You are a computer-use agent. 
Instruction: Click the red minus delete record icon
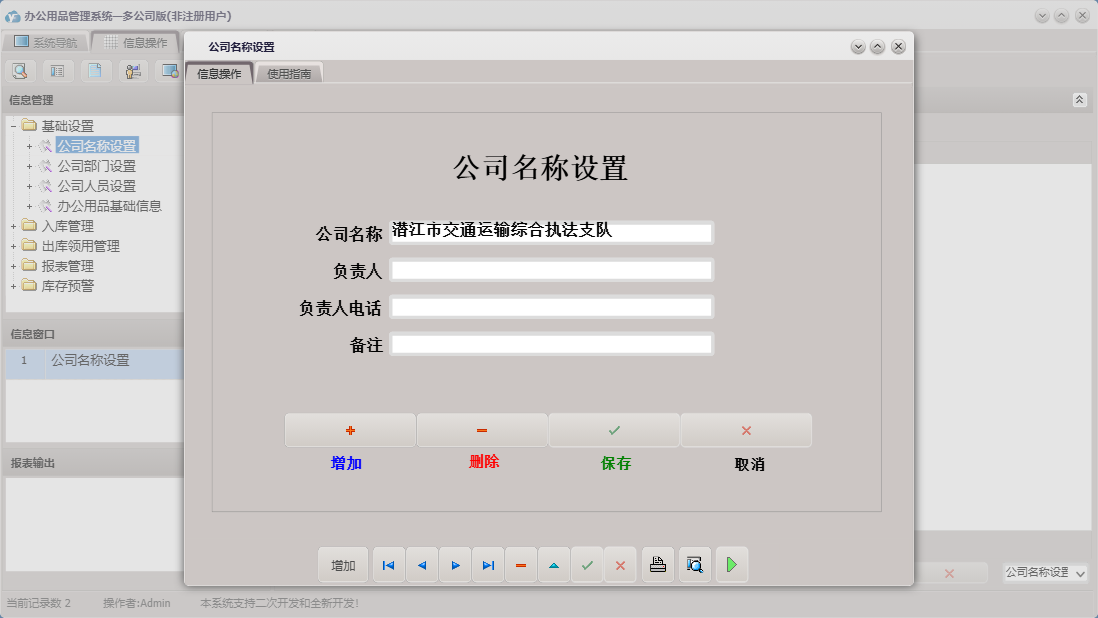(521, 564)
